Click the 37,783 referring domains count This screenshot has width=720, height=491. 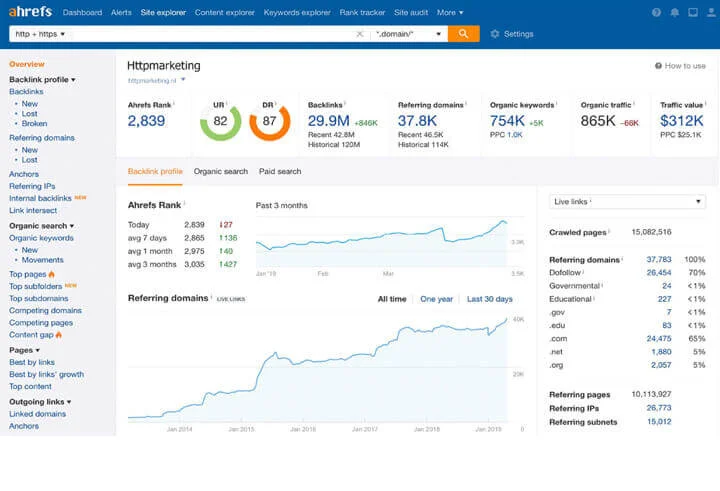tap(659, 260)
